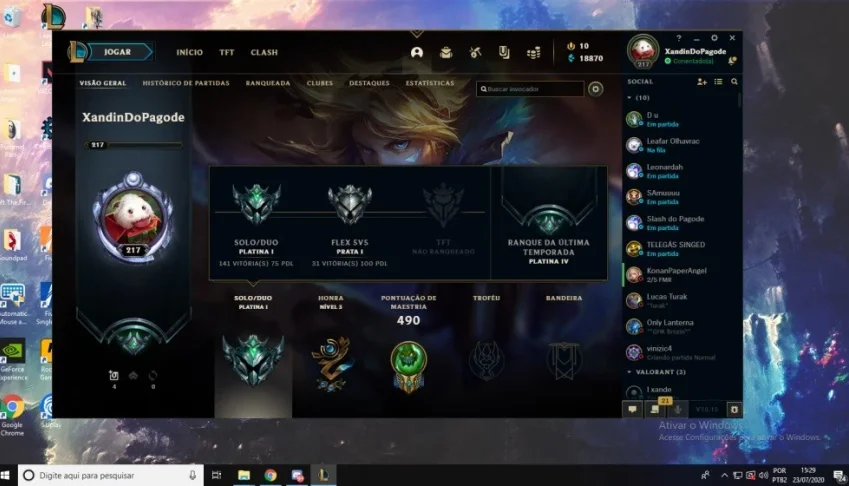Open Chrome from the Windows taskbar

click(270, 475)
